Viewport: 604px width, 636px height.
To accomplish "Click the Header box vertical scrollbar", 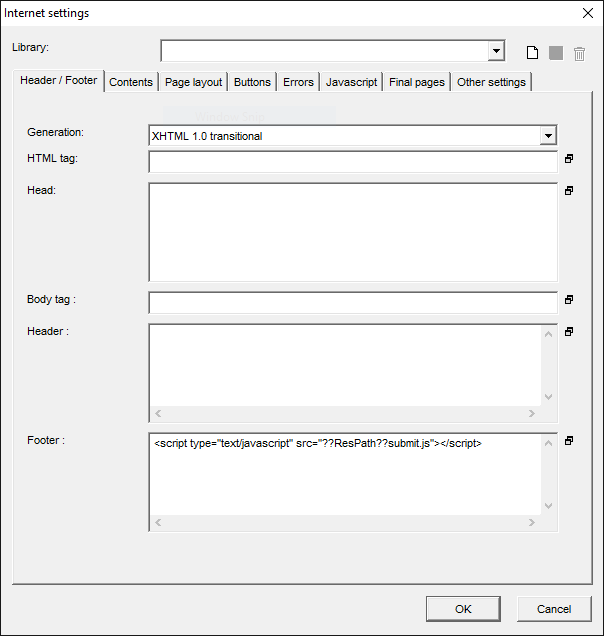I will 548,365.
